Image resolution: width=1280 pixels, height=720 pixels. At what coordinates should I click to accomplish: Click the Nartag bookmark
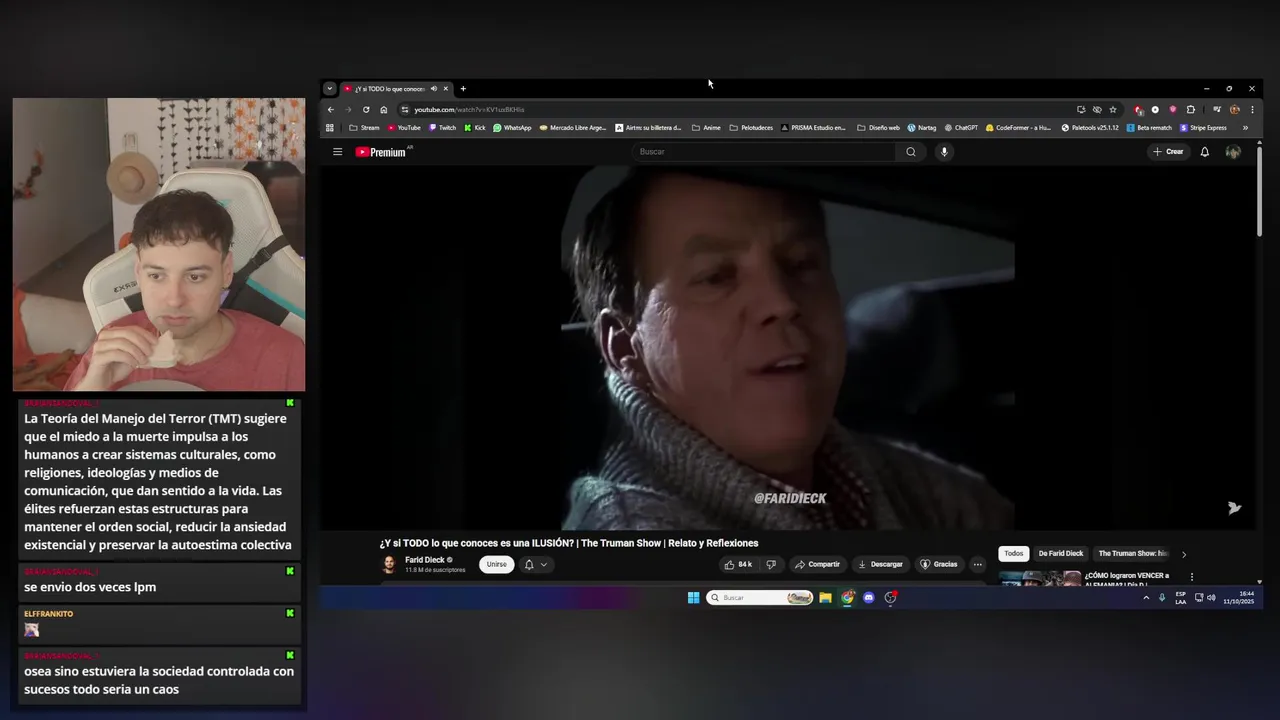coord(922,128)
